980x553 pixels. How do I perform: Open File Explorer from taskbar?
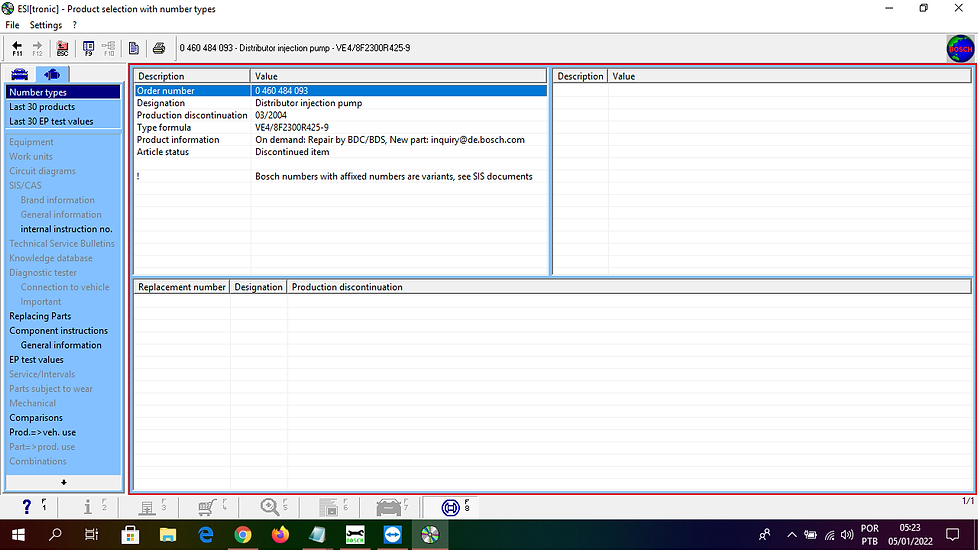[x=168, y=535]
